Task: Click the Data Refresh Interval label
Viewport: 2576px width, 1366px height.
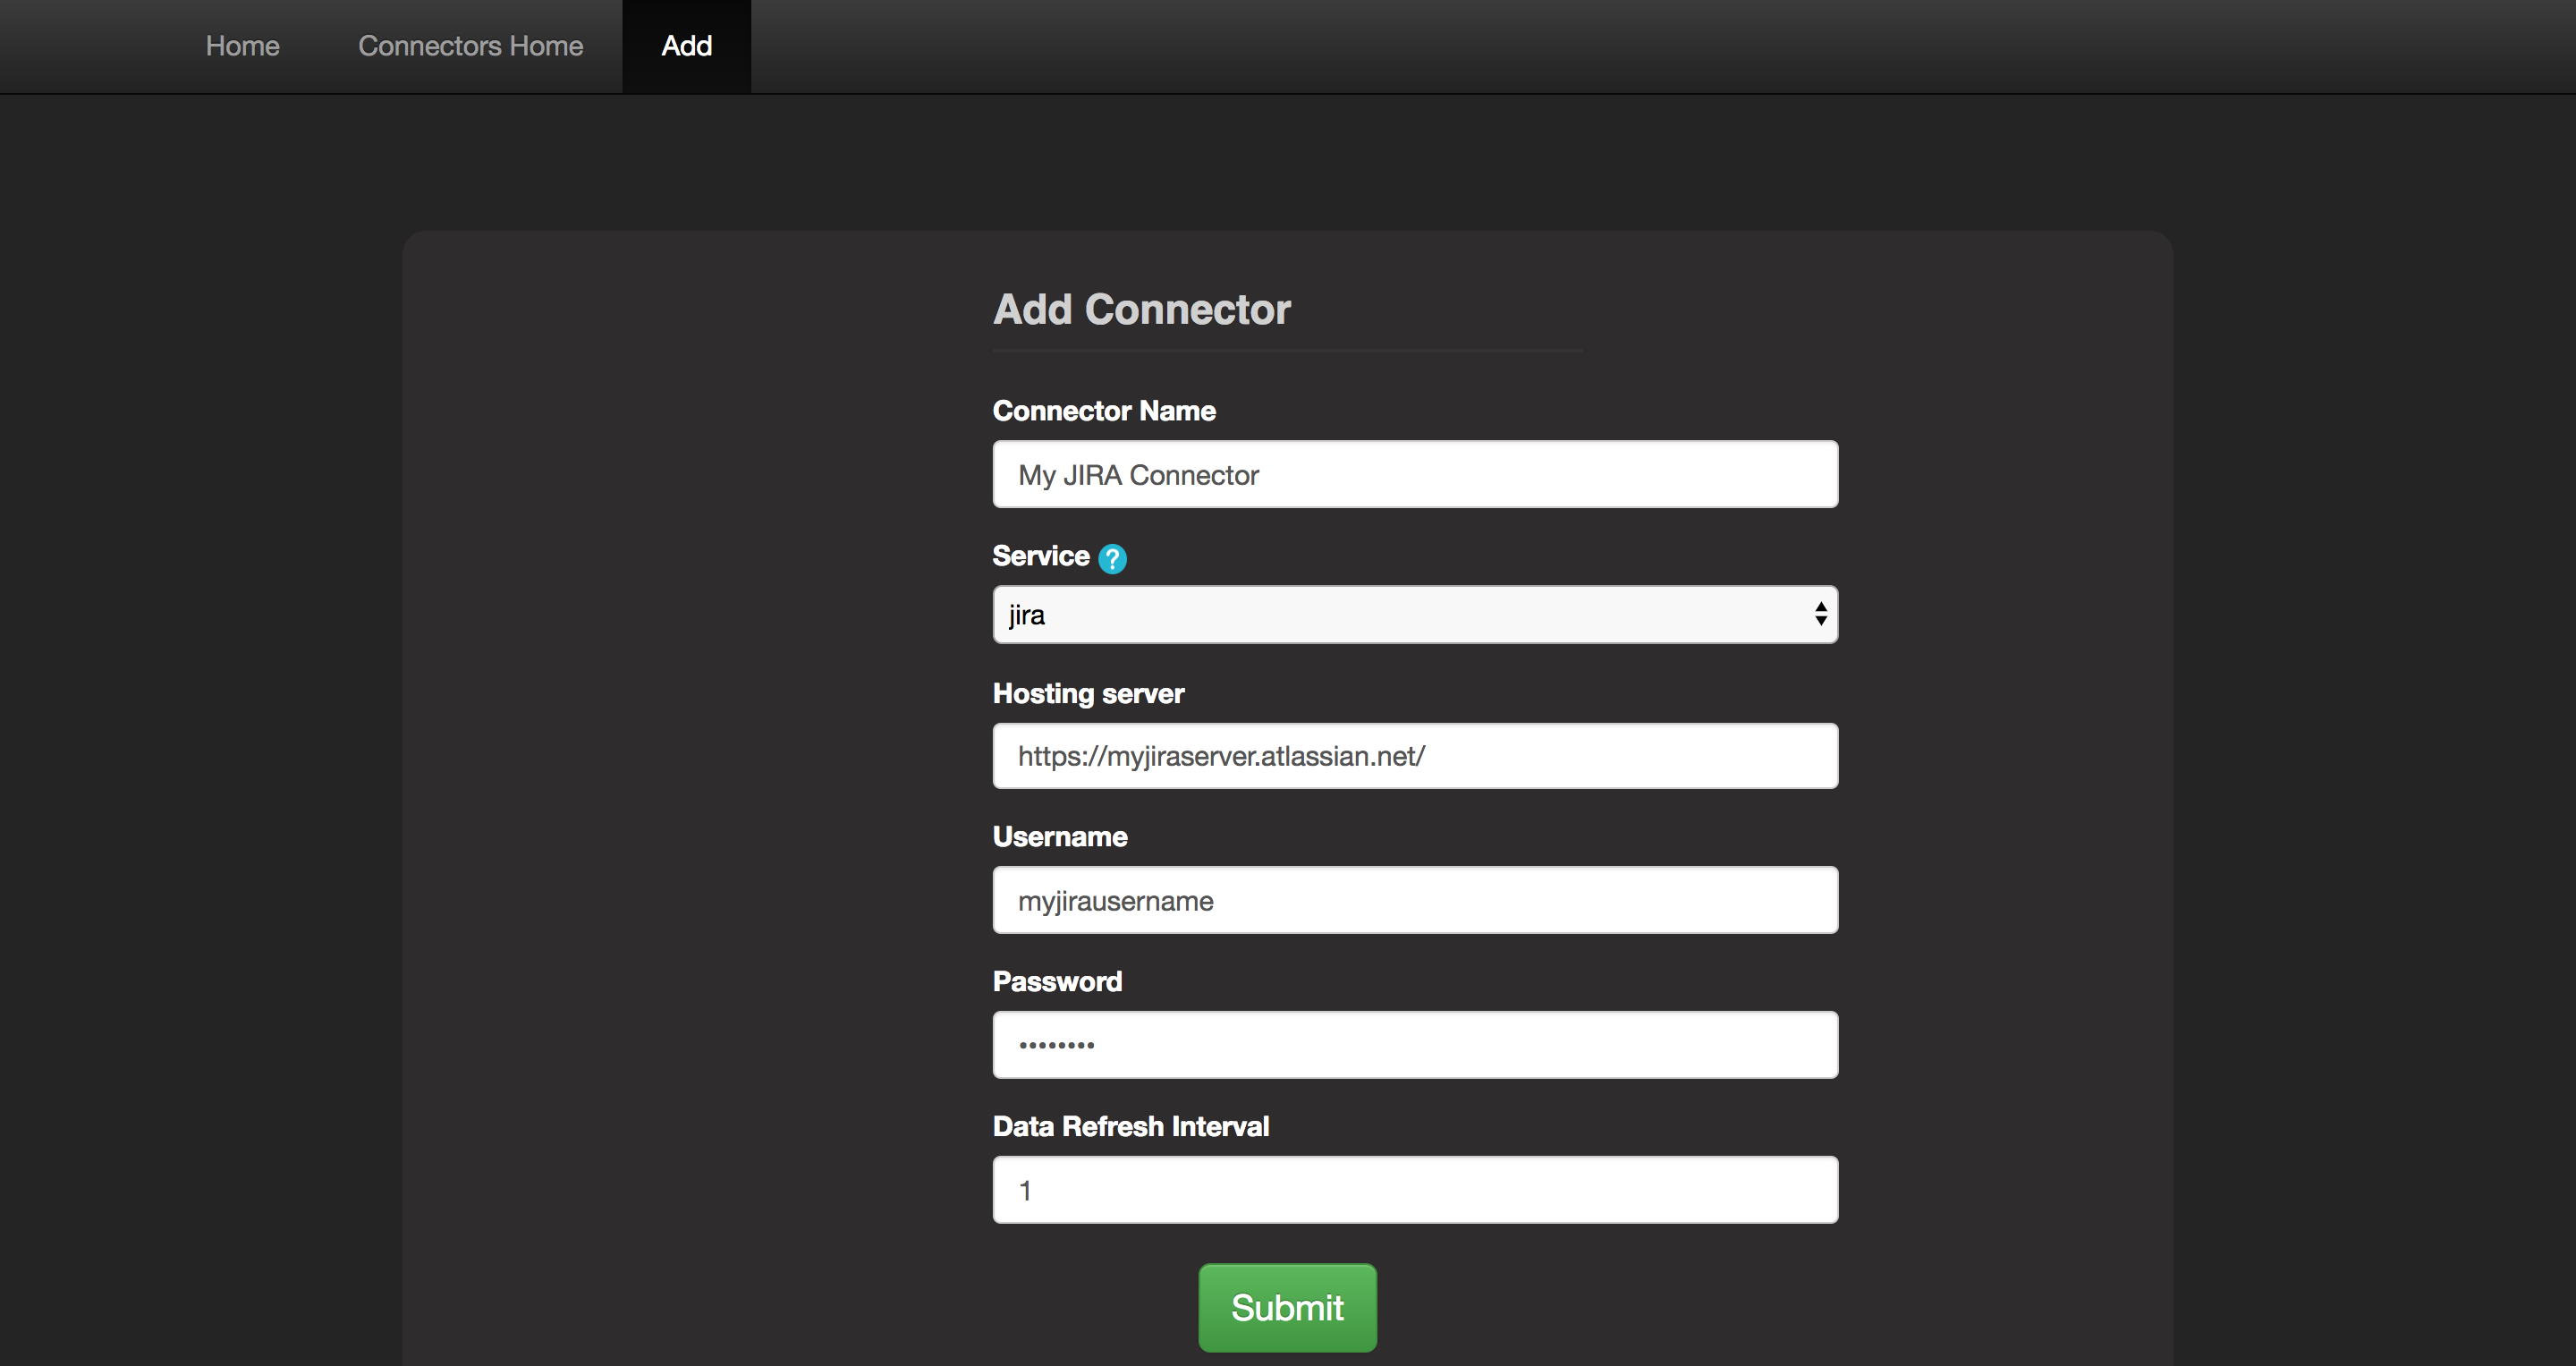Action: 1131,1127
